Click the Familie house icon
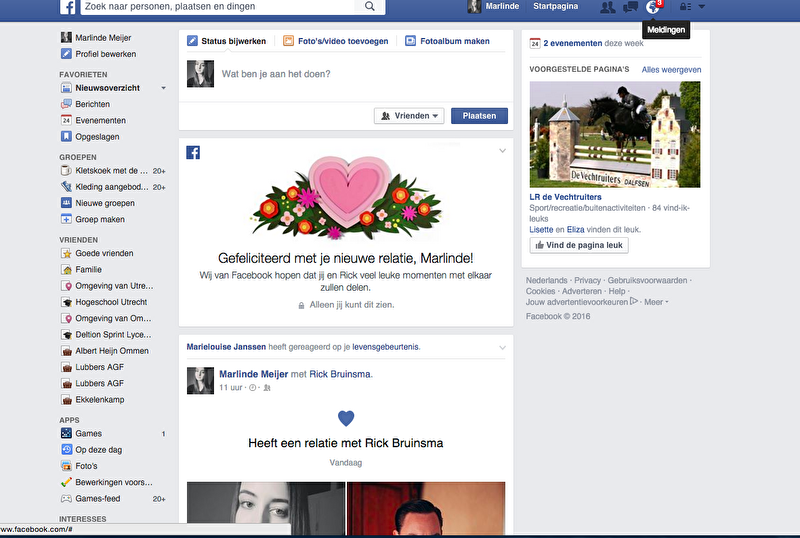Screen dimensions: 800x538 66,270
